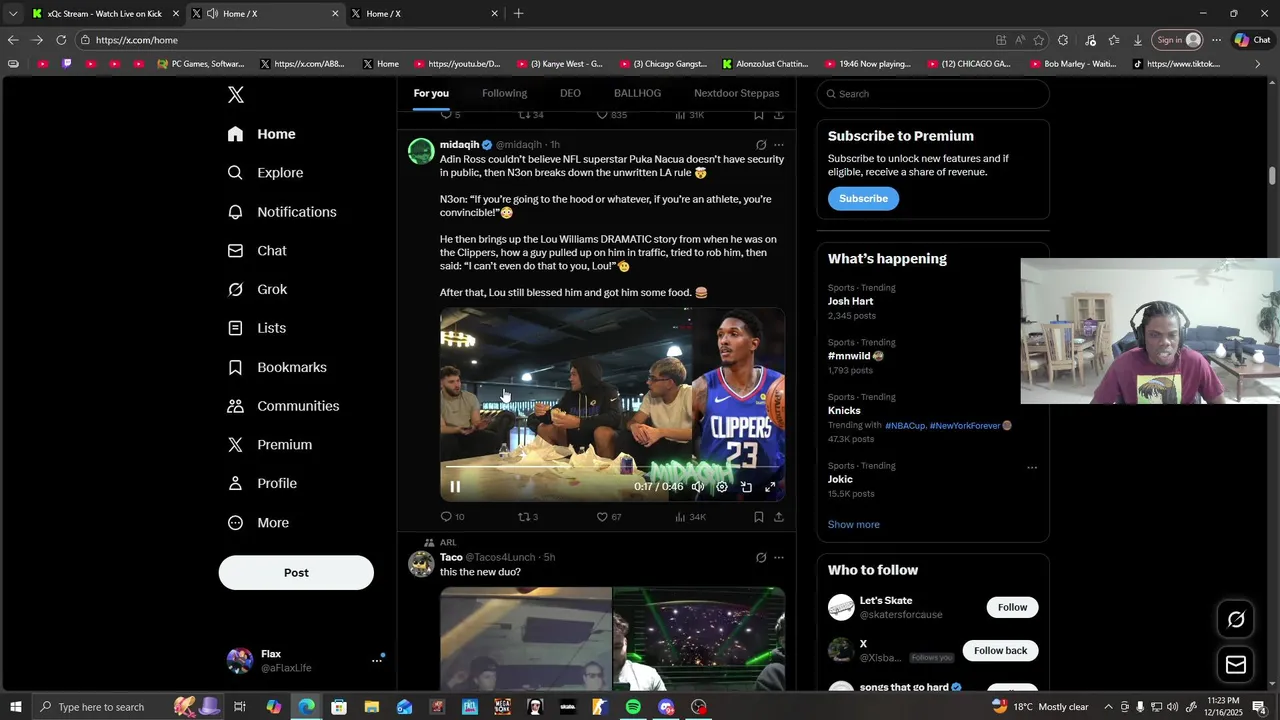This screenshot has width=1280, height=720.
Task: Click the #NBACup hashtag link
Action: 905,426
